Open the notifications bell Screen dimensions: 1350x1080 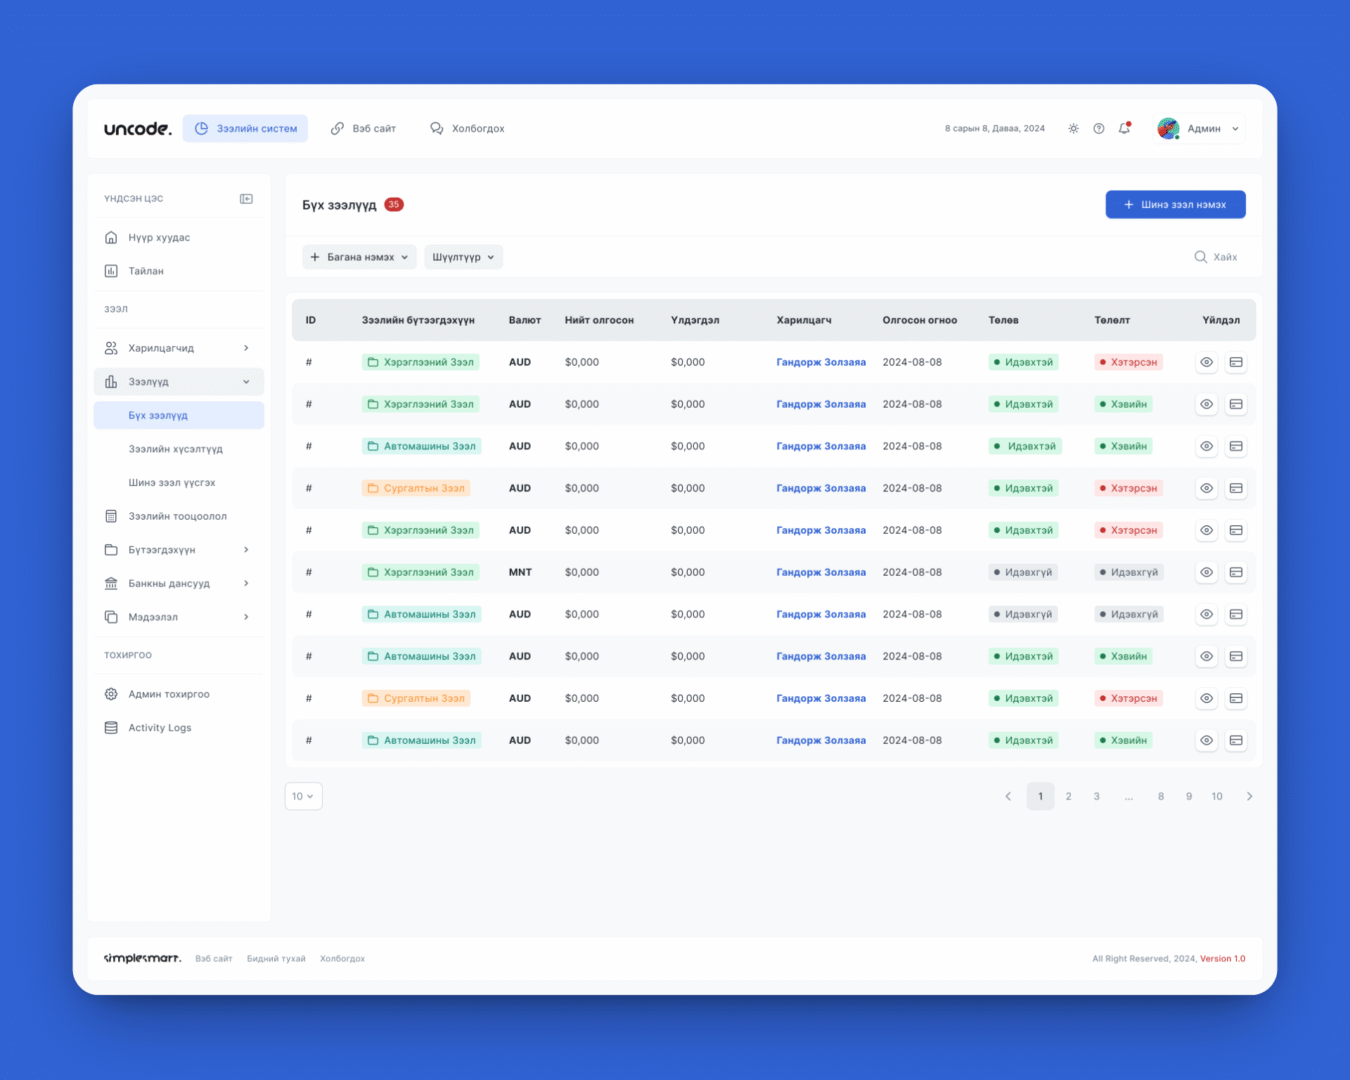pyautogui.click(x=1124, y=129)
